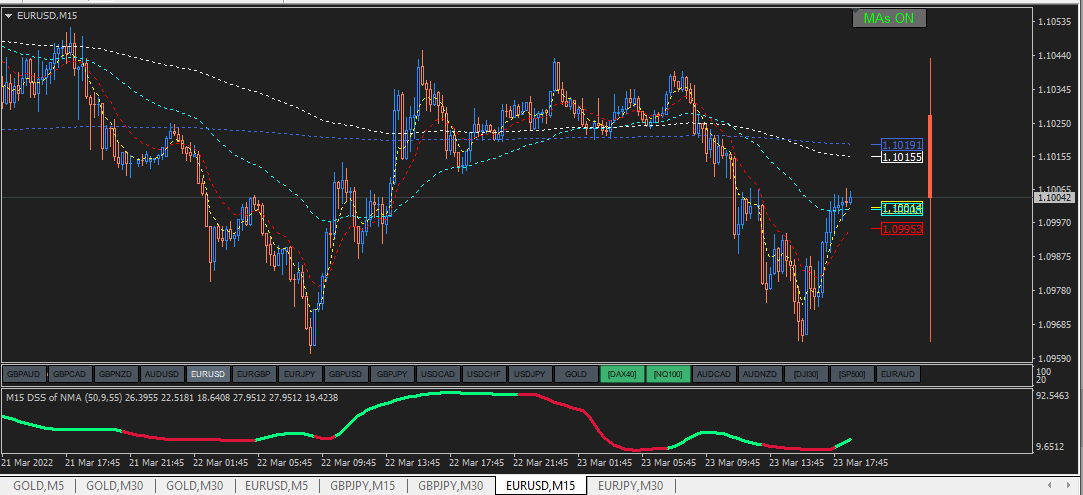Click the 22 Mar 13:45 time label
The image size is (1083, 495).
(411, 462)
